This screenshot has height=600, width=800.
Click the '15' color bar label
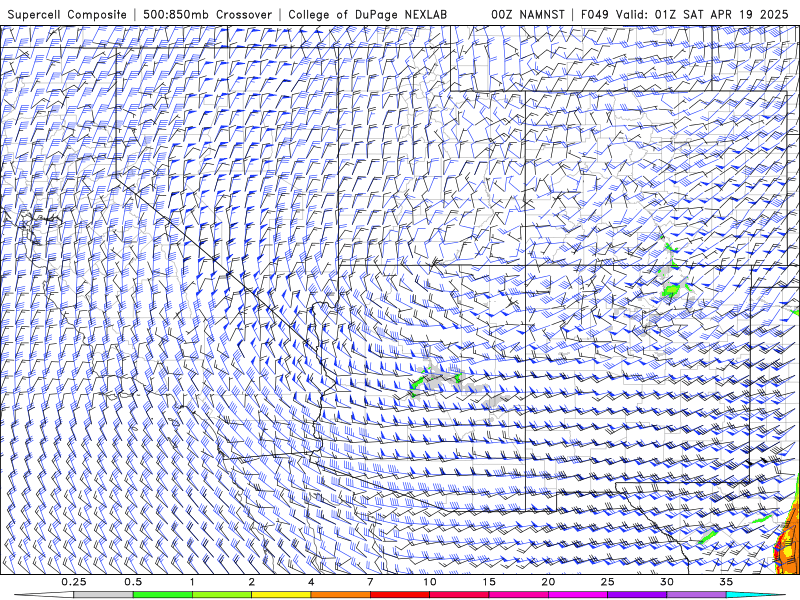489,582
